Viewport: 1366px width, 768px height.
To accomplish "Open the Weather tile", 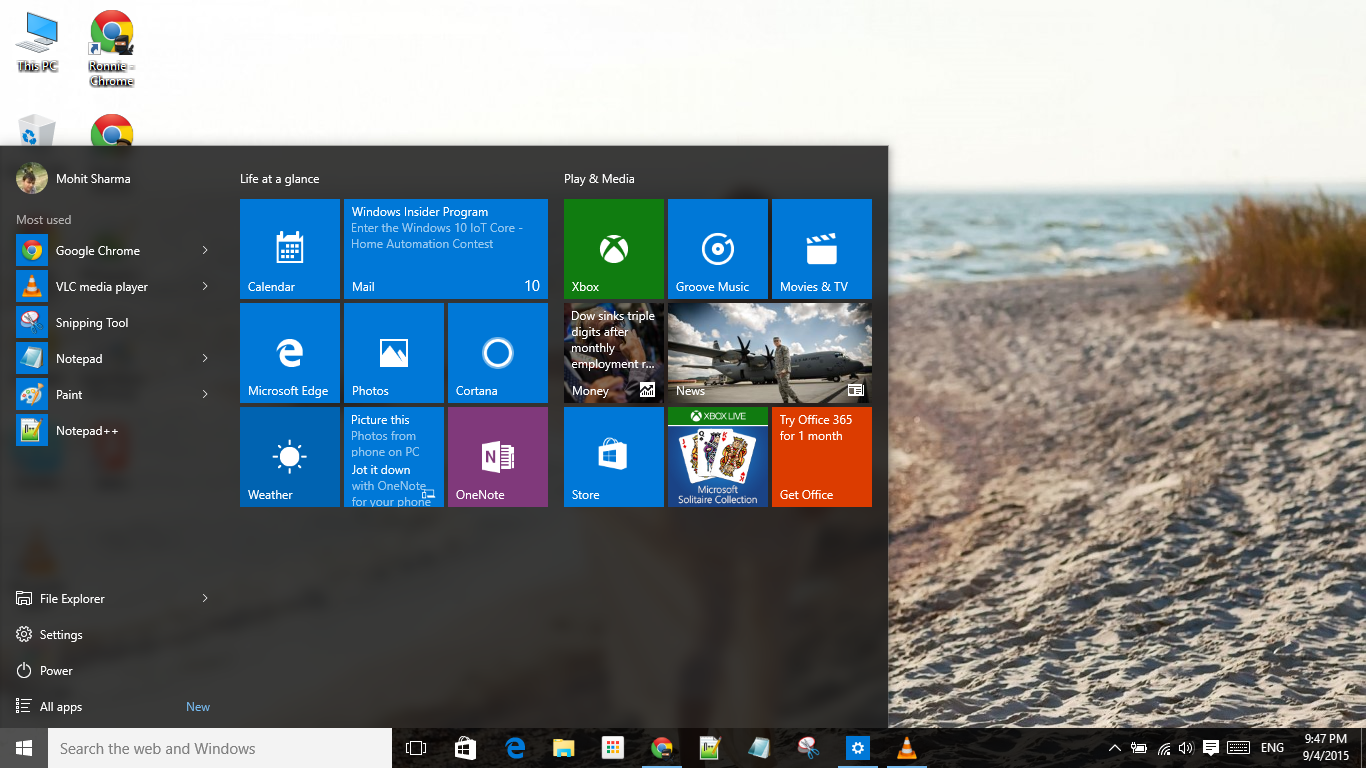I will coord(290,457).
